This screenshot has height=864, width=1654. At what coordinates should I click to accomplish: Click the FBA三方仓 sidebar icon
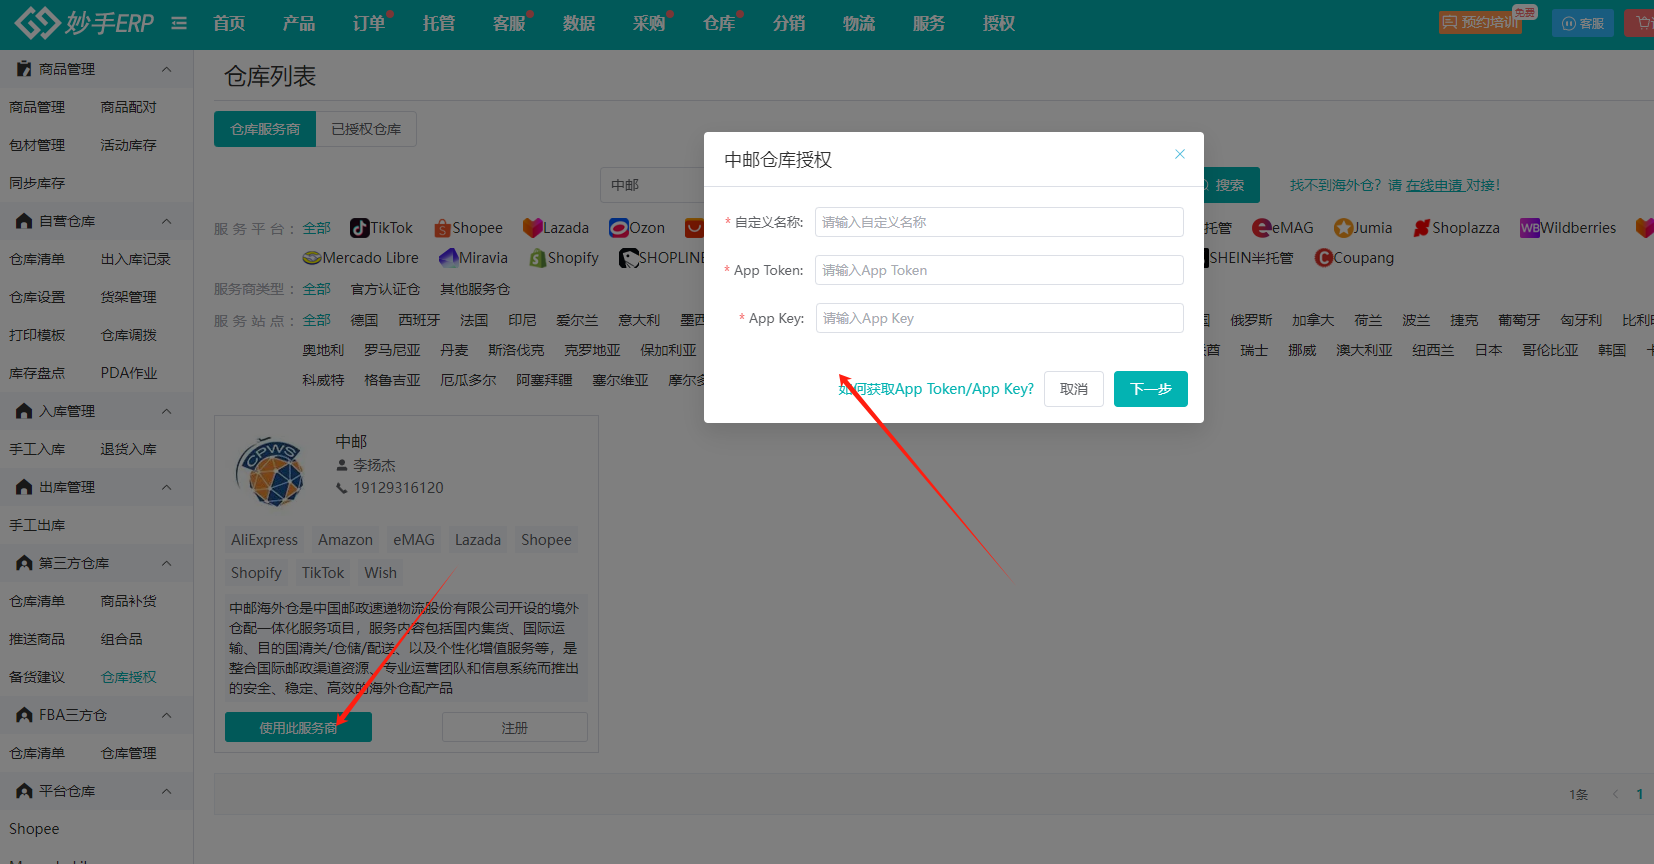(24, 715)
